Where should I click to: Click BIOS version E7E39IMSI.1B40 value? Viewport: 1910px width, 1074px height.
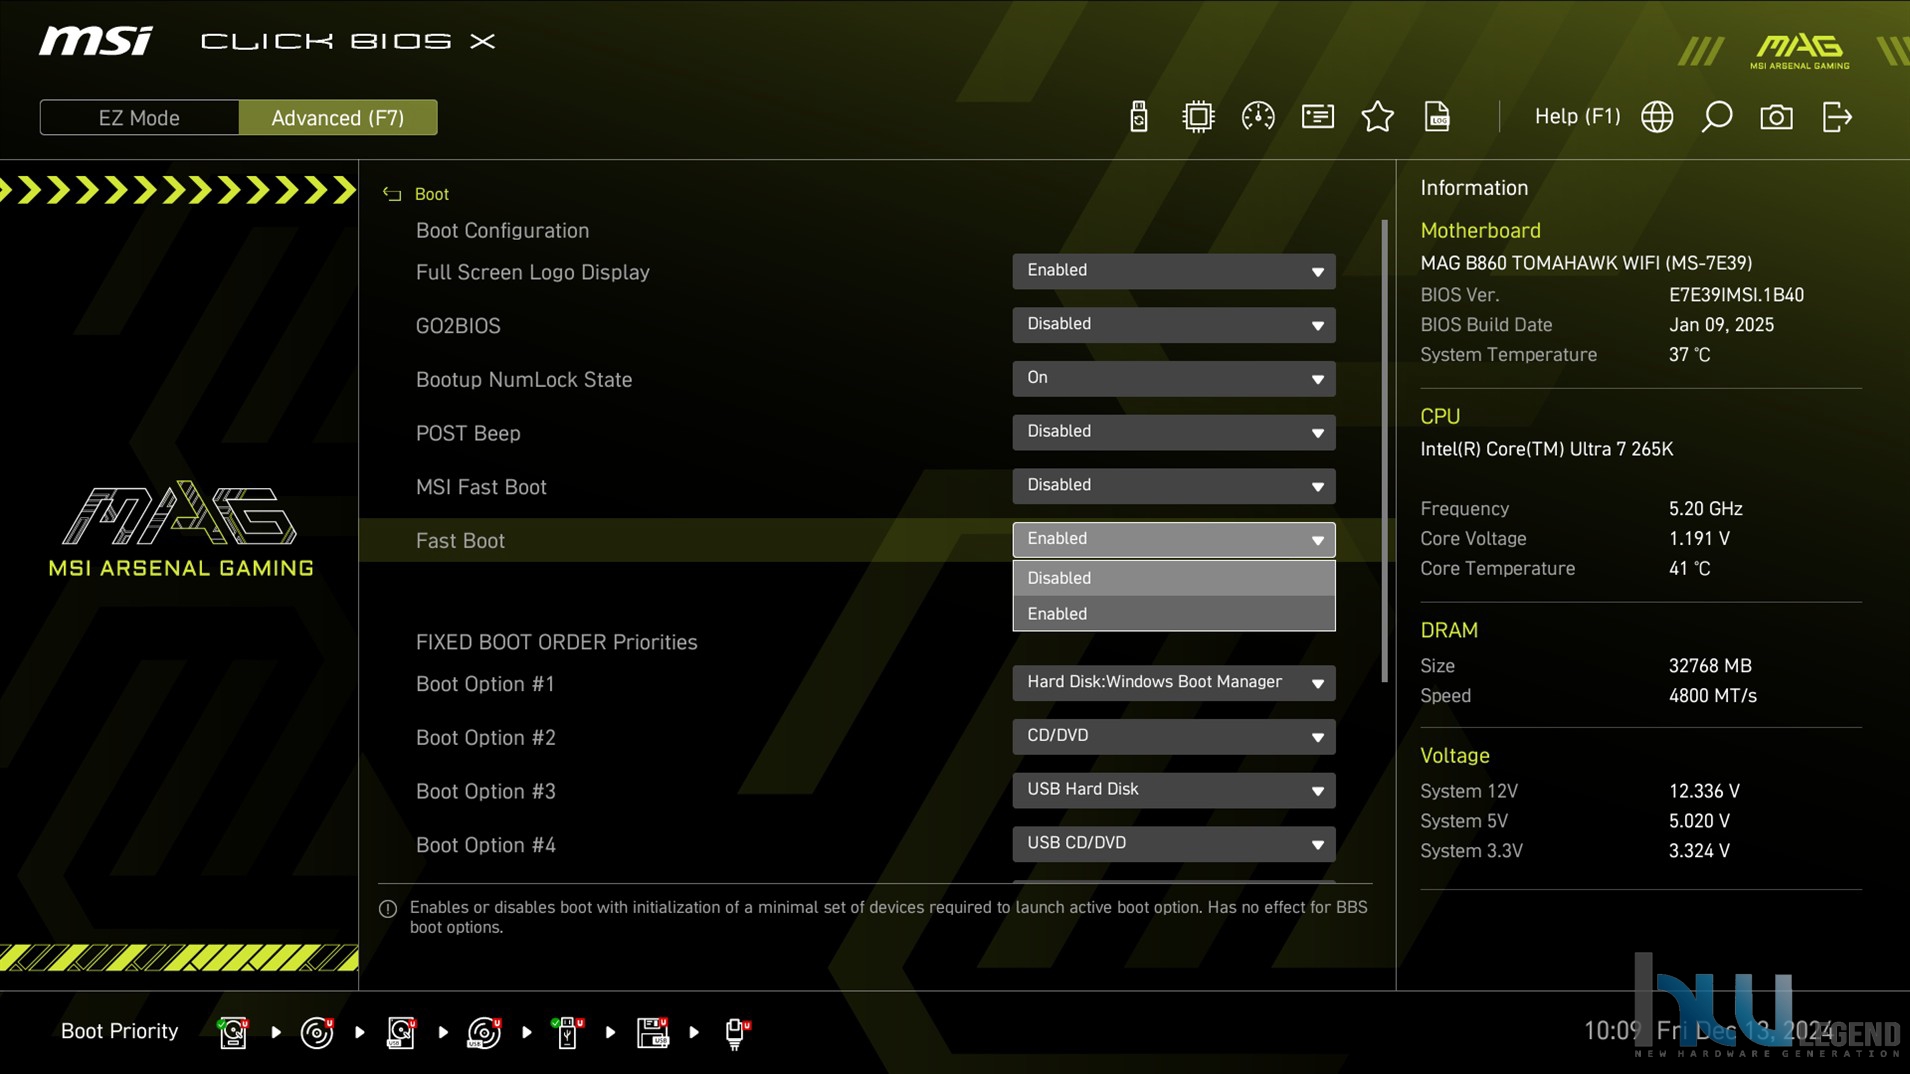coord(1736,295)
